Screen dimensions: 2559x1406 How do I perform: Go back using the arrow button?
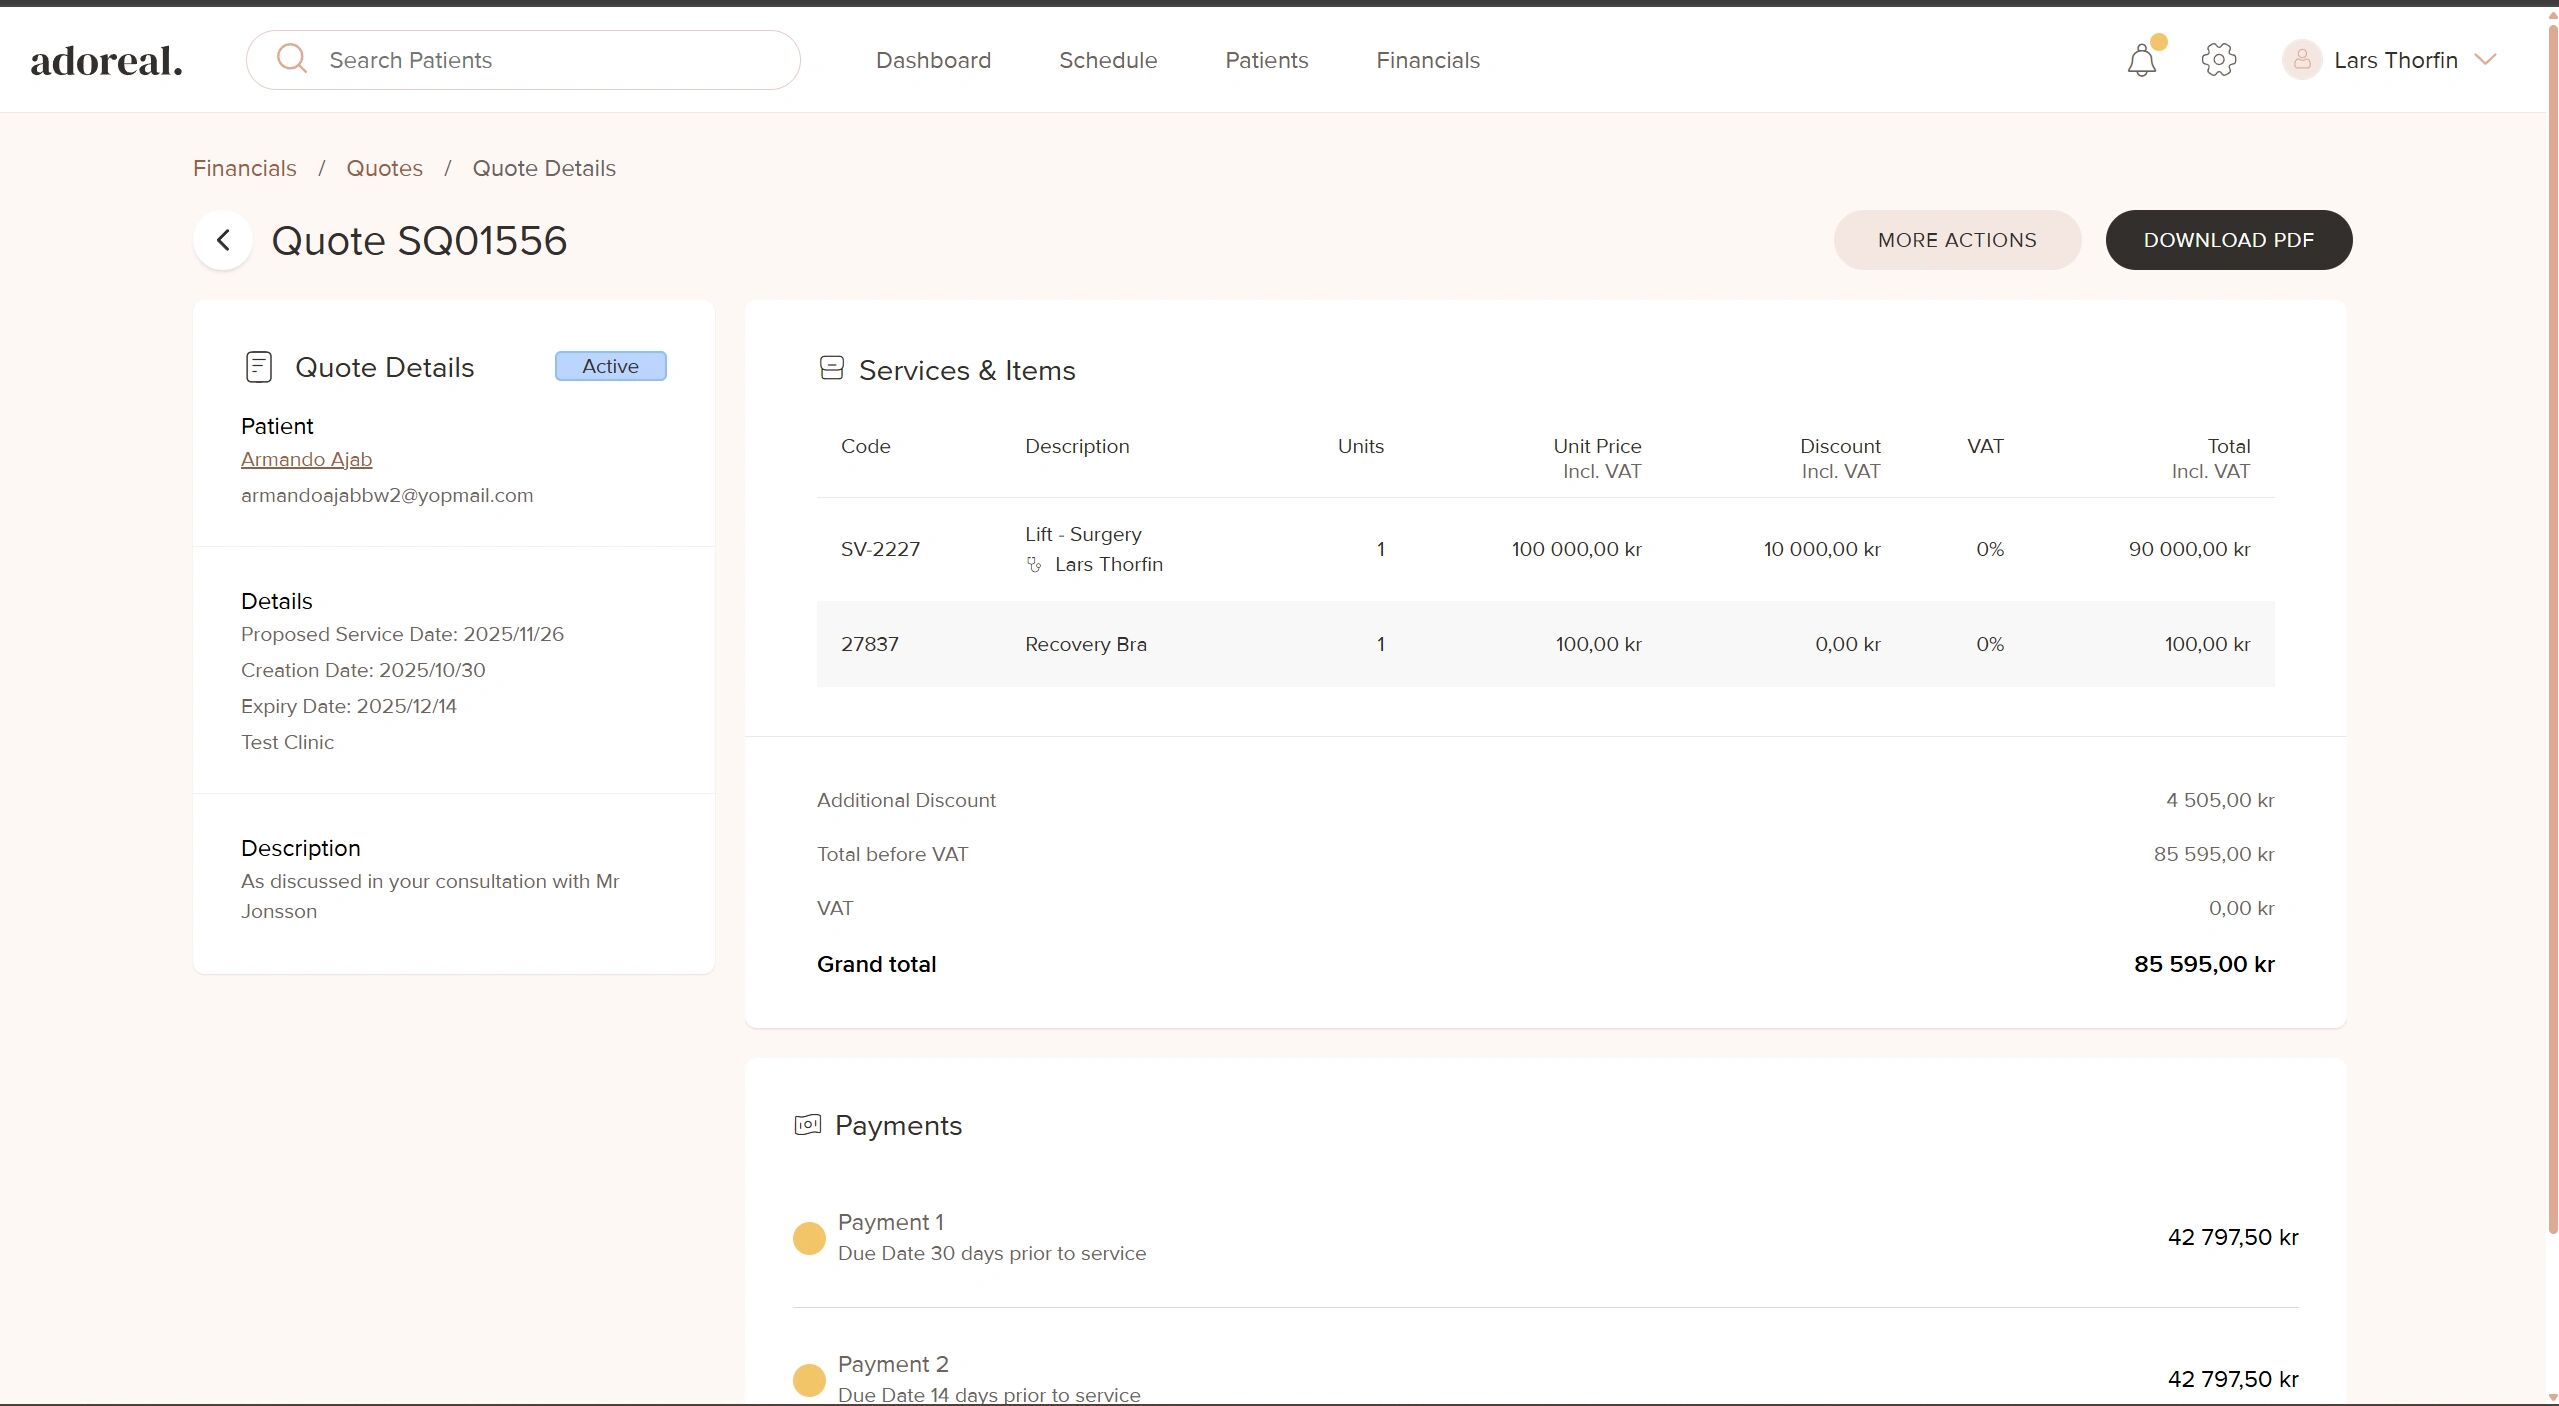pyautogui.click(x=223, y=240)
